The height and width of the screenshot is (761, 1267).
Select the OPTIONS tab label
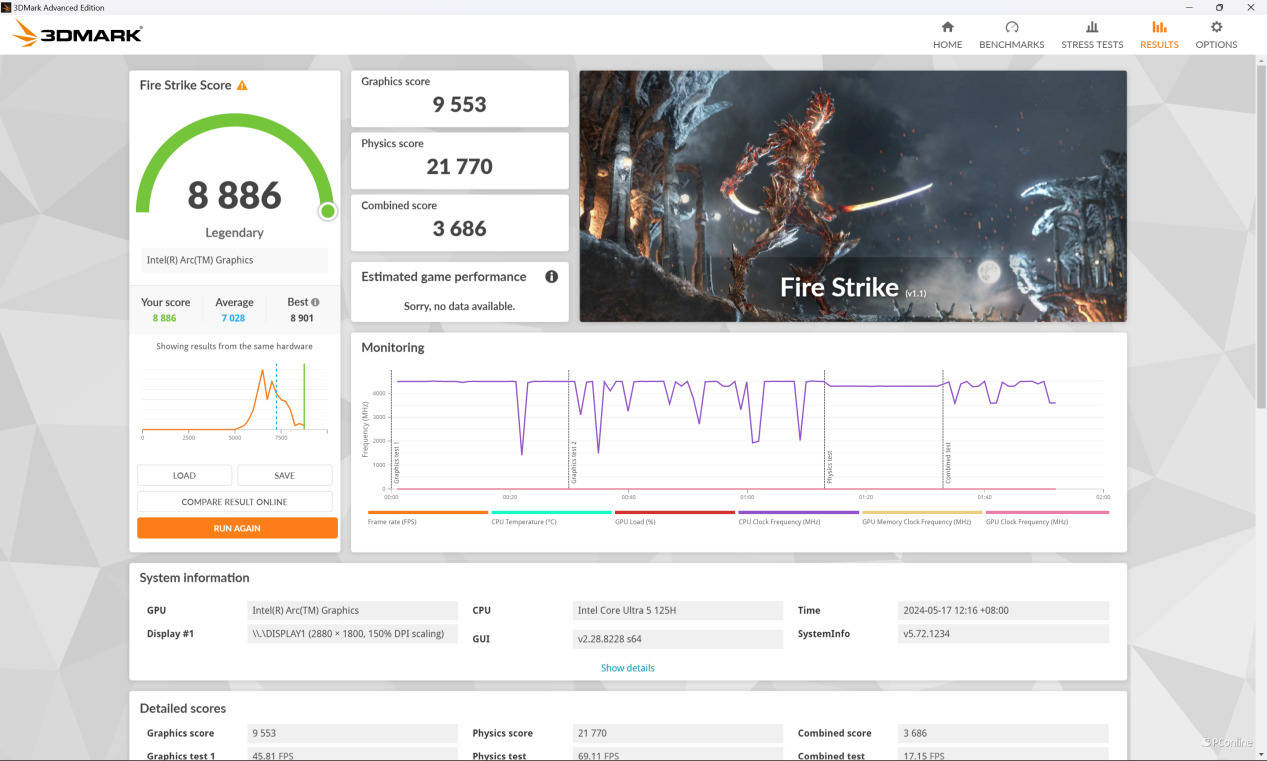tap(1216, 44)
